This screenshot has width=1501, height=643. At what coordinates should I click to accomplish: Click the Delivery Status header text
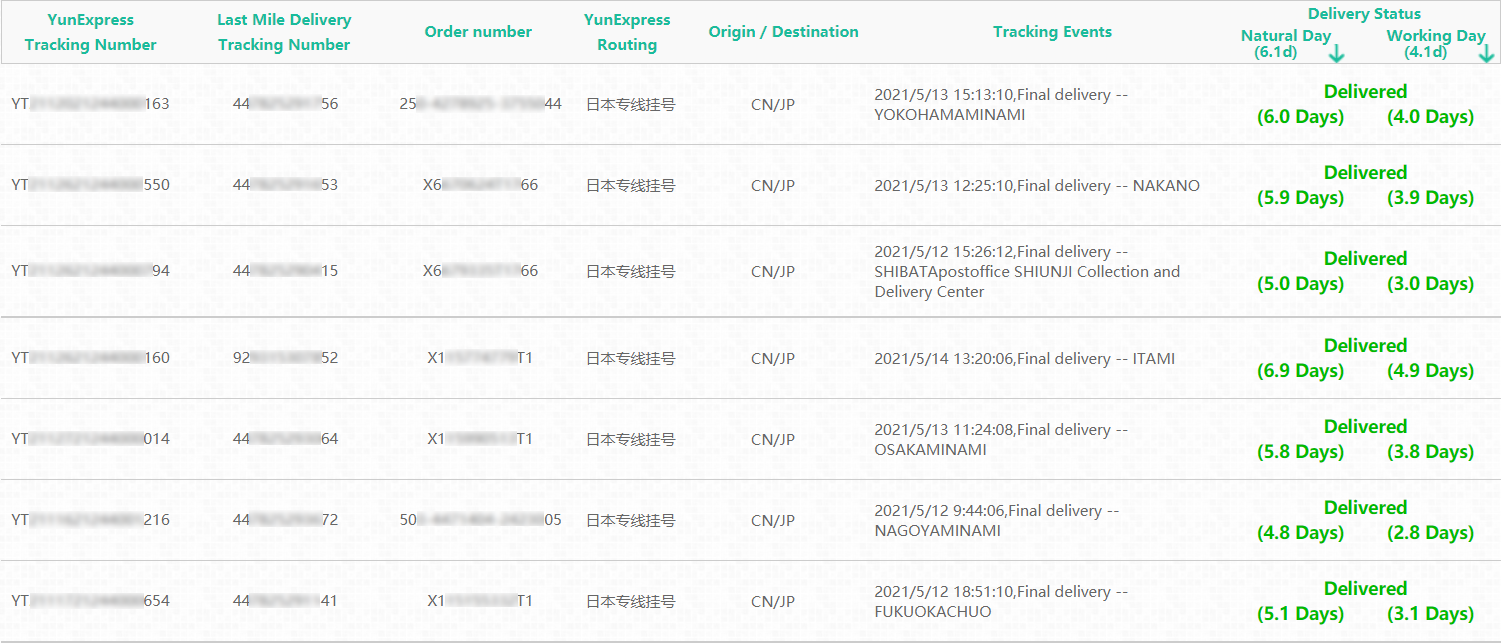point(1365,14)
